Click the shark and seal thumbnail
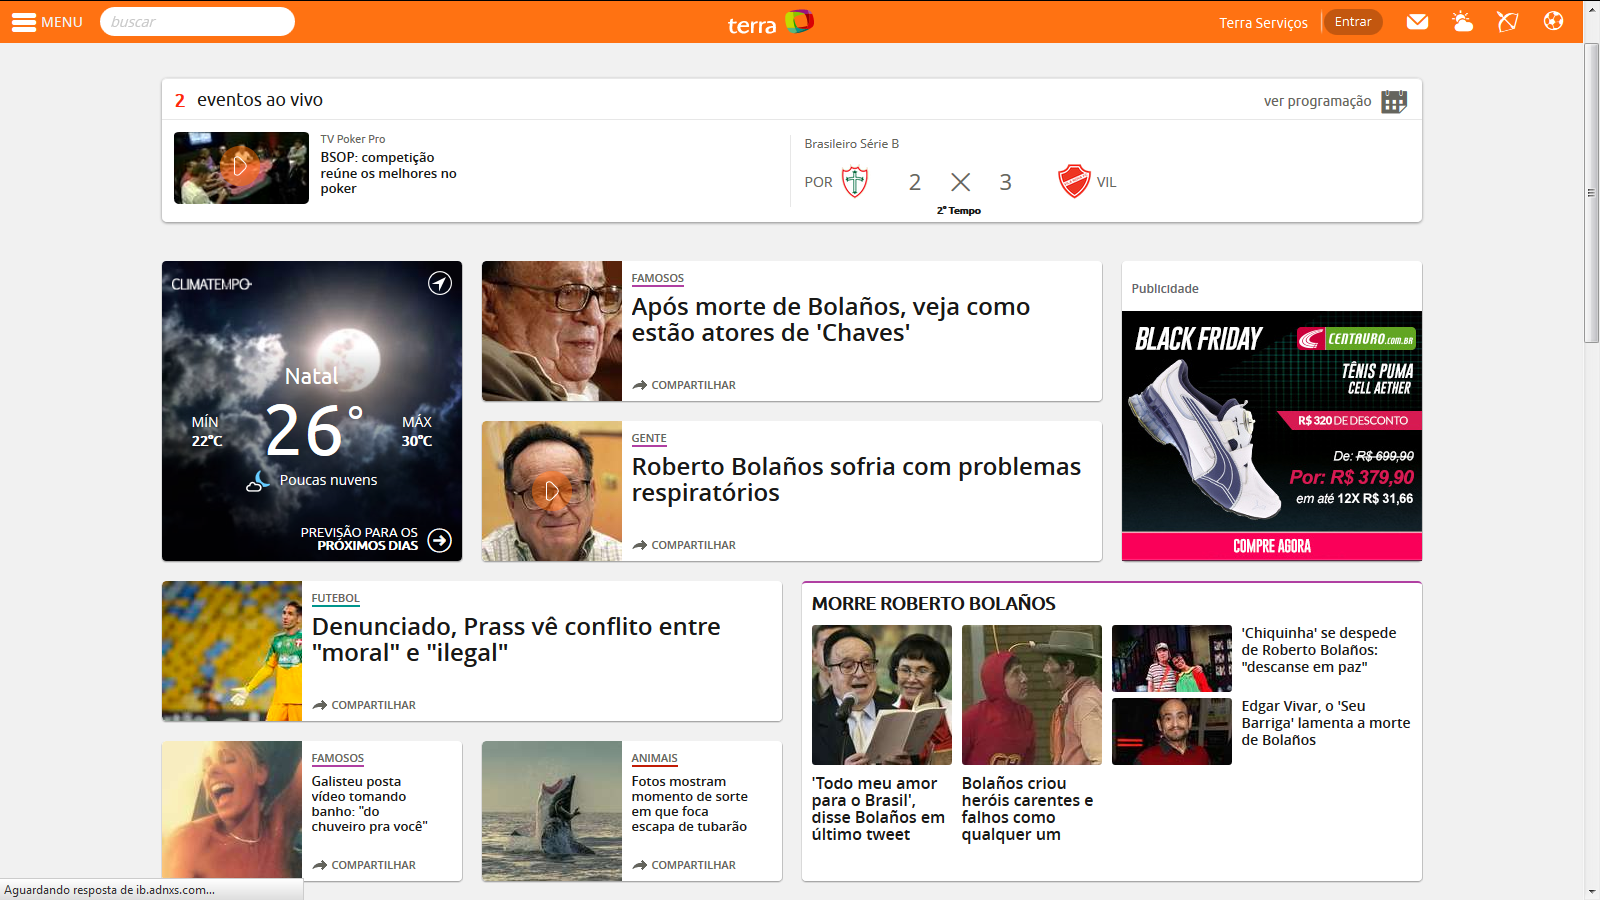The height and width of the screenshot is (900, 1600). point(552,811)
